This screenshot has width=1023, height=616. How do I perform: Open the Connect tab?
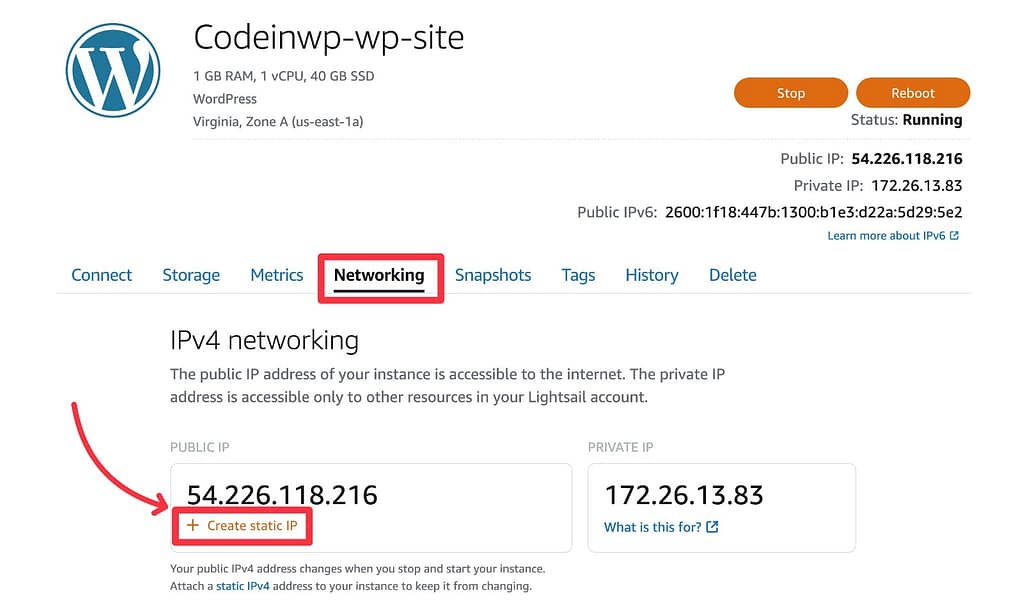point(101,275)
